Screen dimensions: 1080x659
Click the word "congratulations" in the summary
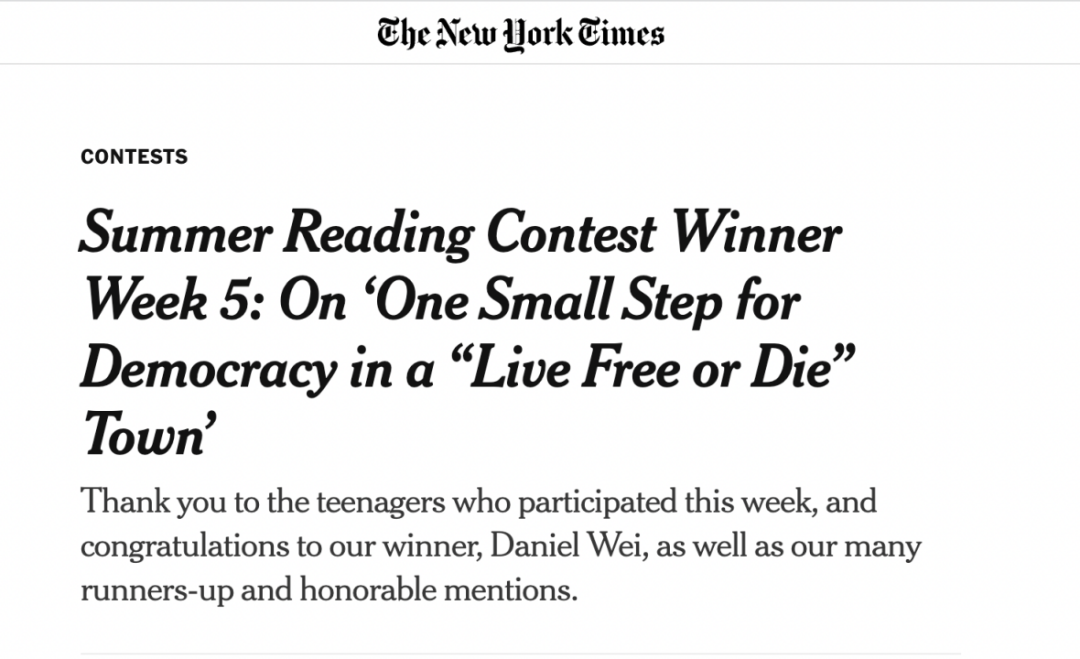[185, 547]
